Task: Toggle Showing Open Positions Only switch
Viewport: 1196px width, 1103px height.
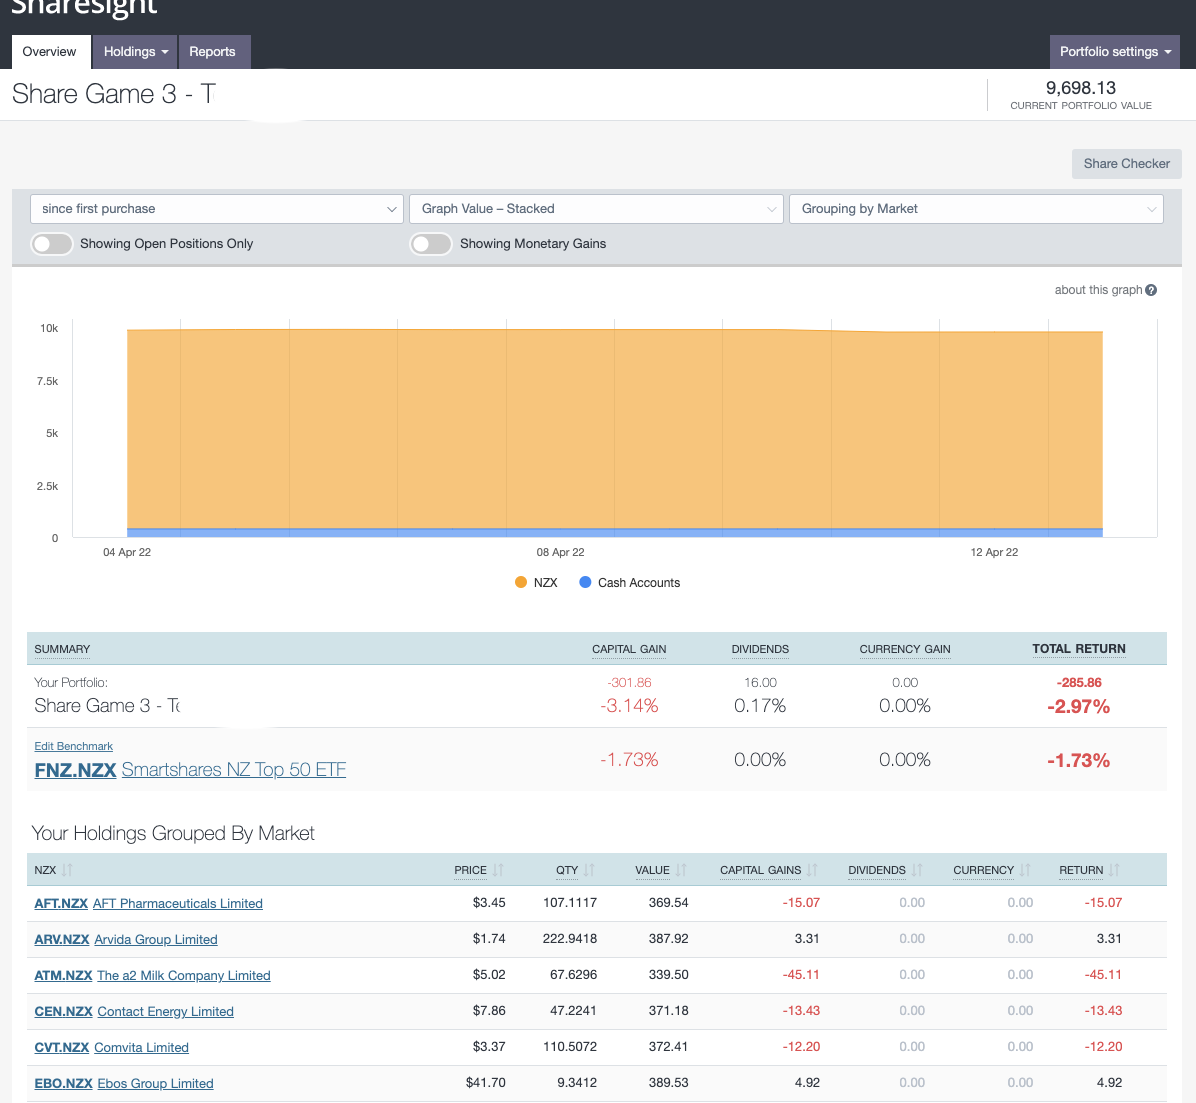Action: coord(51,244)
